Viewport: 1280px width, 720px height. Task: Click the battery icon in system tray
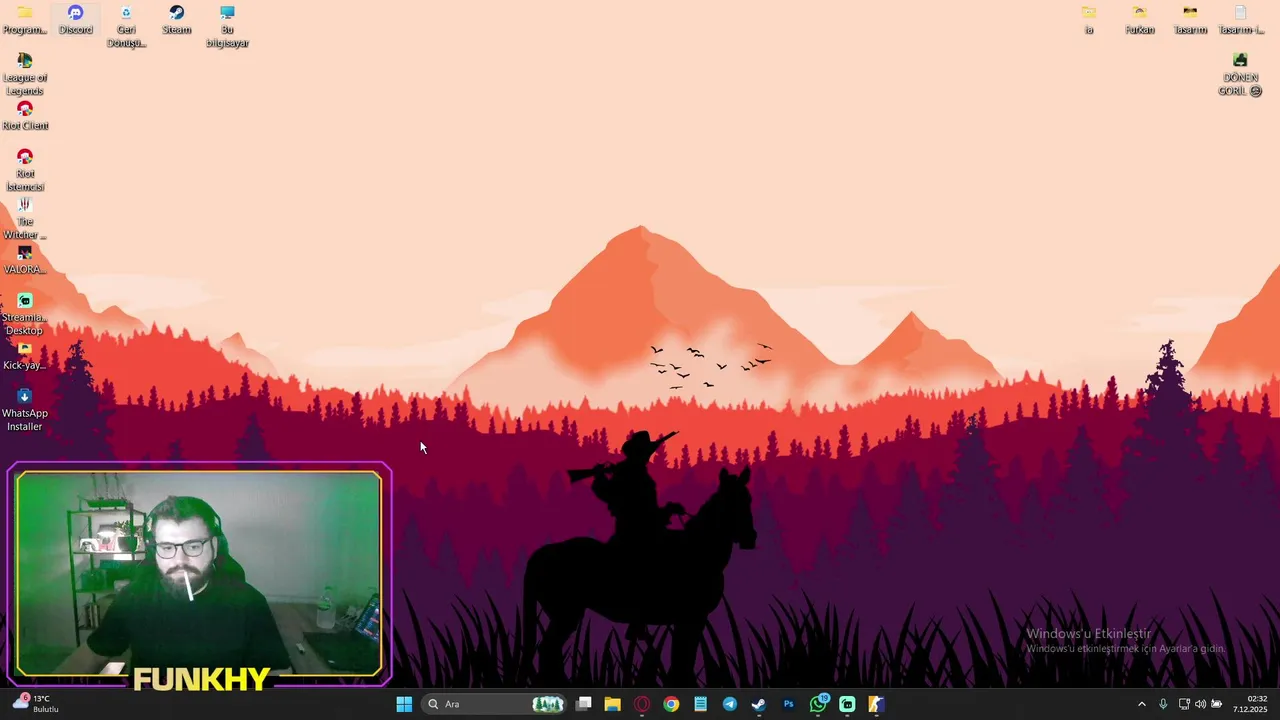tap(1217, 704)
